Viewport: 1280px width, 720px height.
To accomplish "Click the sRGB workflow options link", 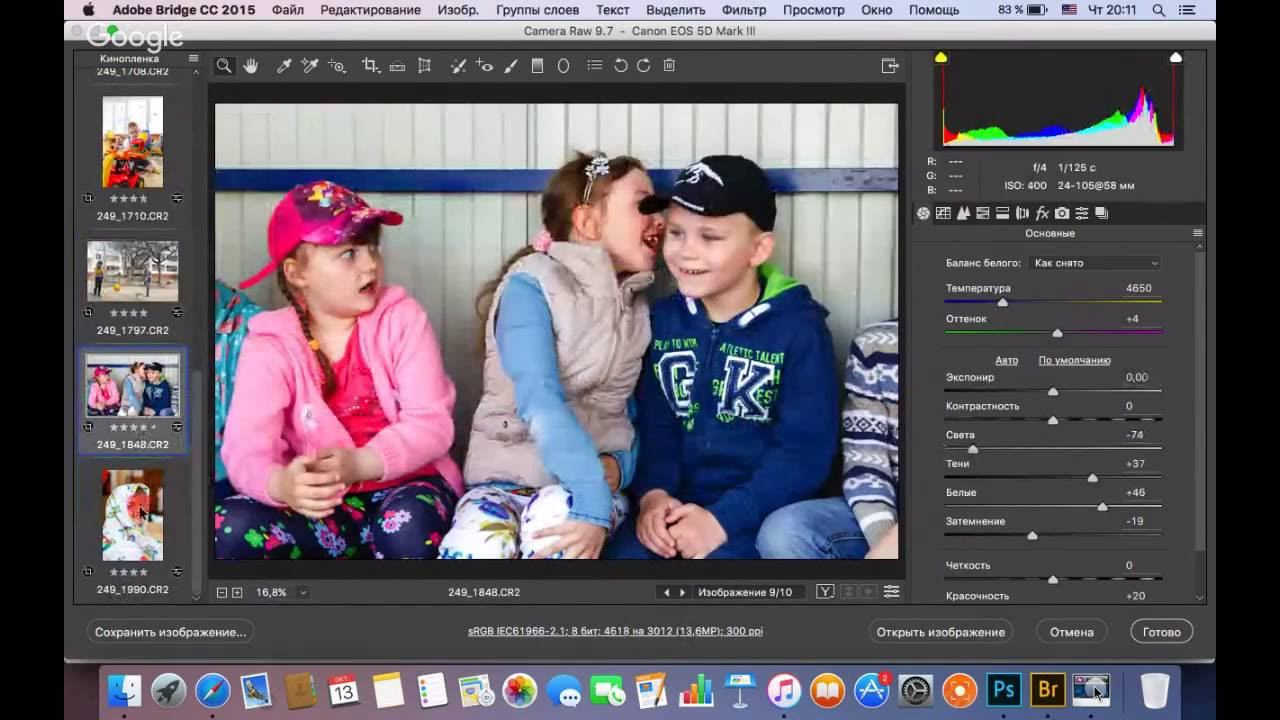I will point(615,632).
